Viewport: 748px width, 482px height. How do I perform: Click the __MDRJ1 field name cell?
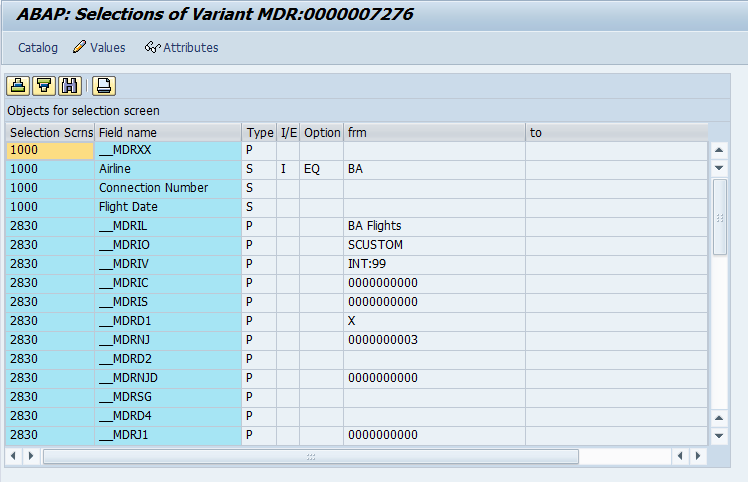[x=168, y=436]
